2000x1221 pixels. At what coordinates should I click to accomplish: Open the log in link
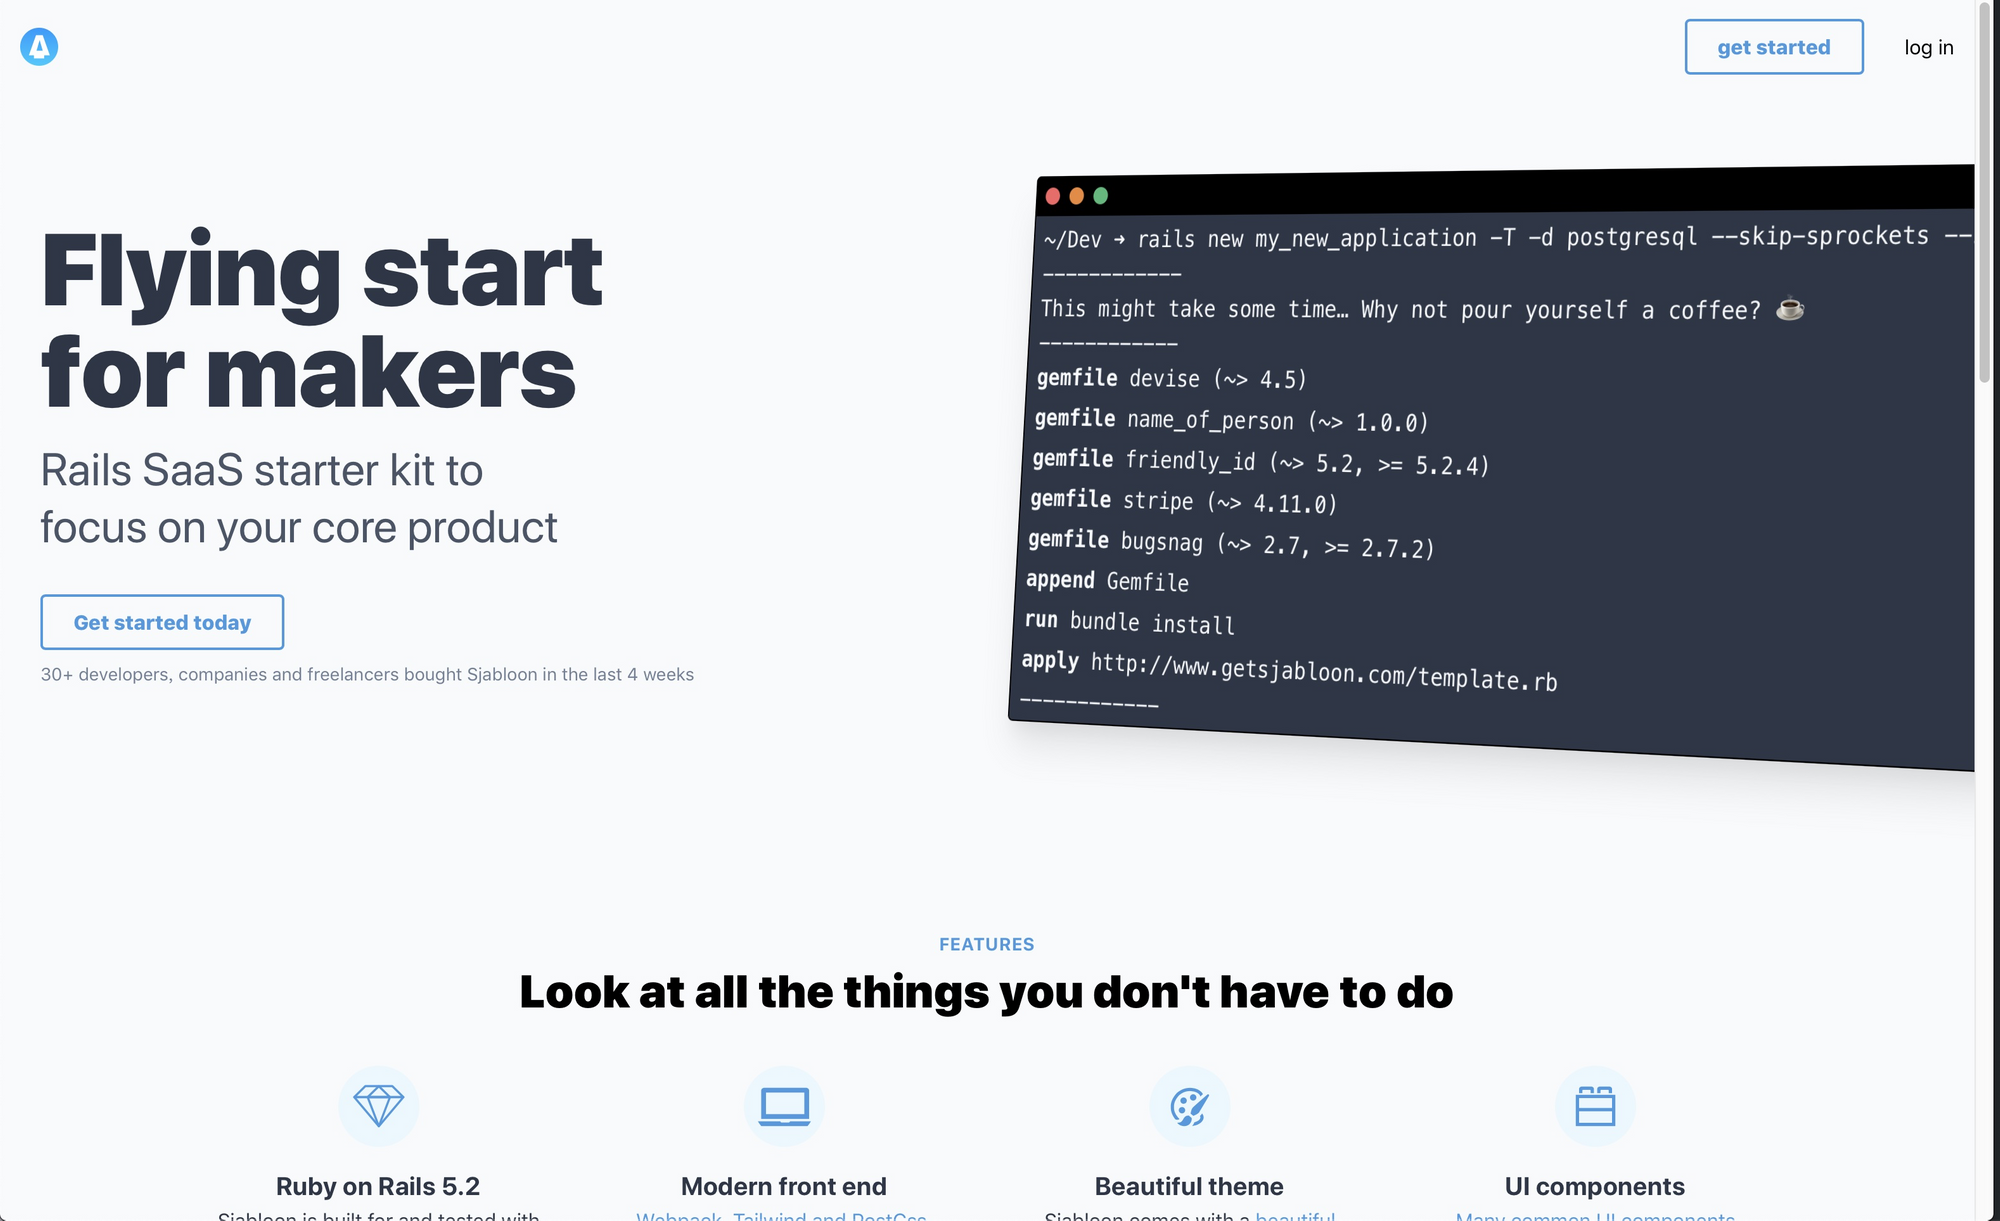click(x=1928, y=47)
